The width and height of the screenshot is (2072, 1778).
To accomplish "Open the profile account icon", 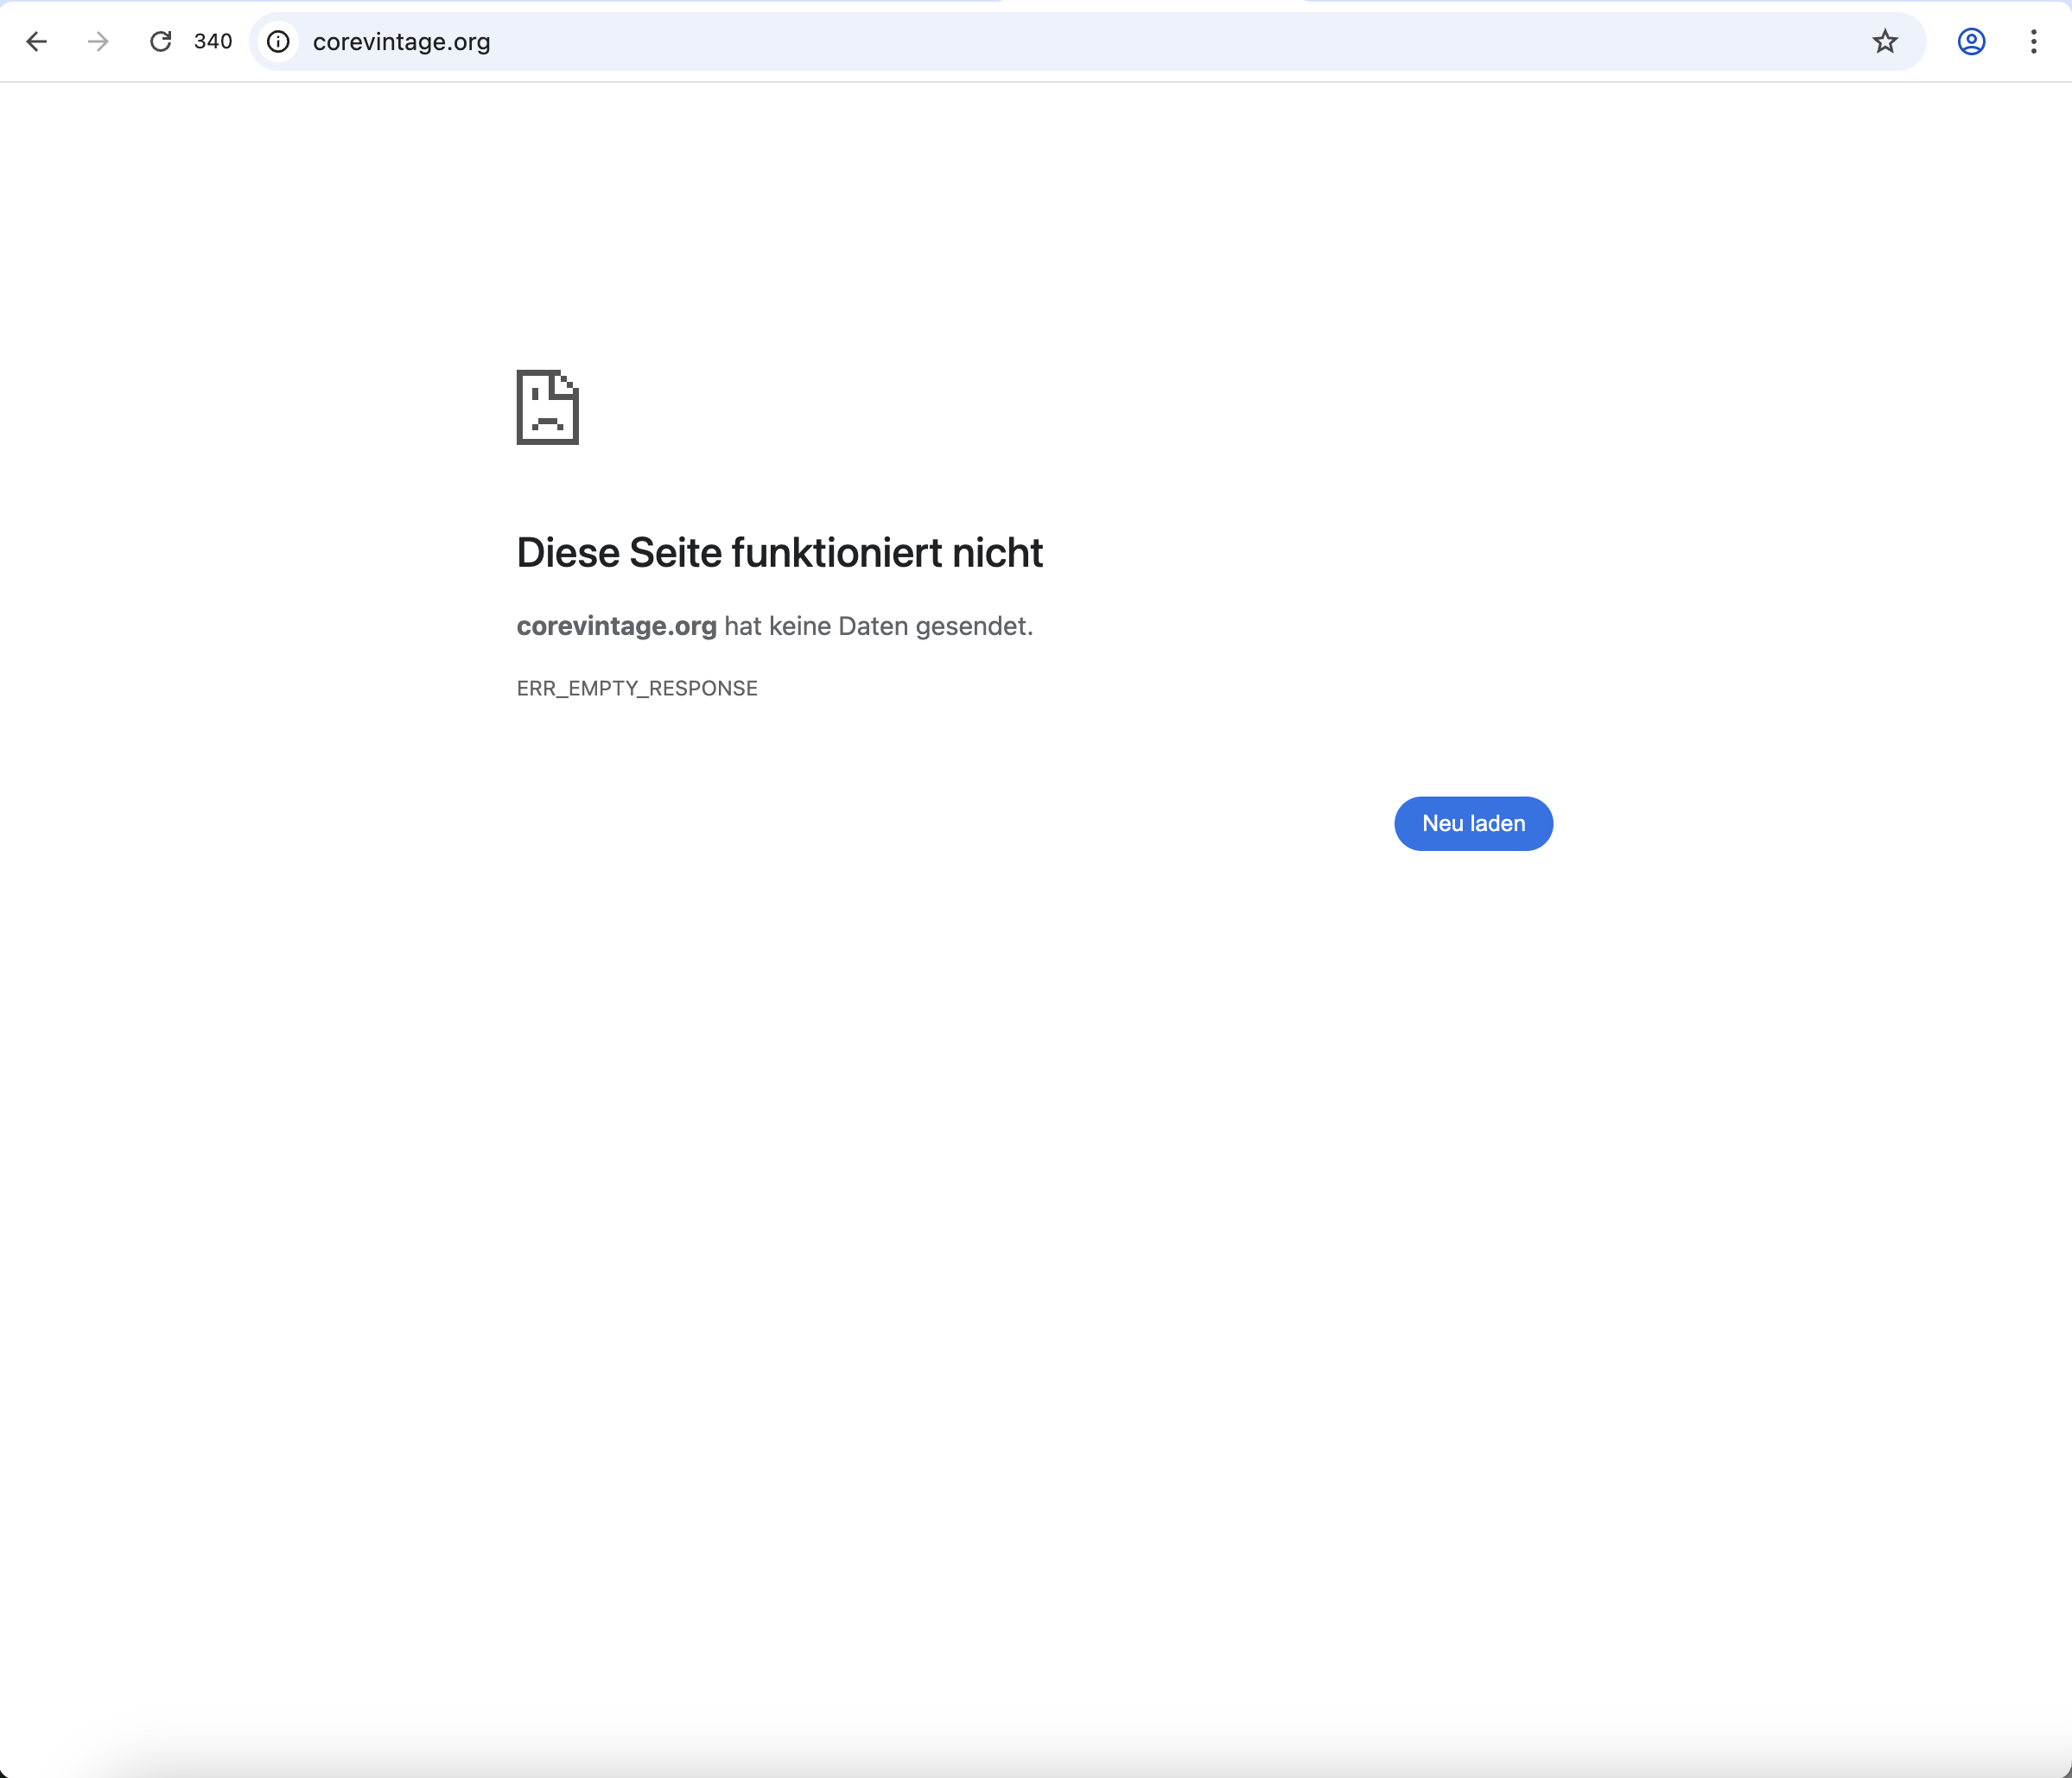I will pyautogui.click(x=1971, y=41).
